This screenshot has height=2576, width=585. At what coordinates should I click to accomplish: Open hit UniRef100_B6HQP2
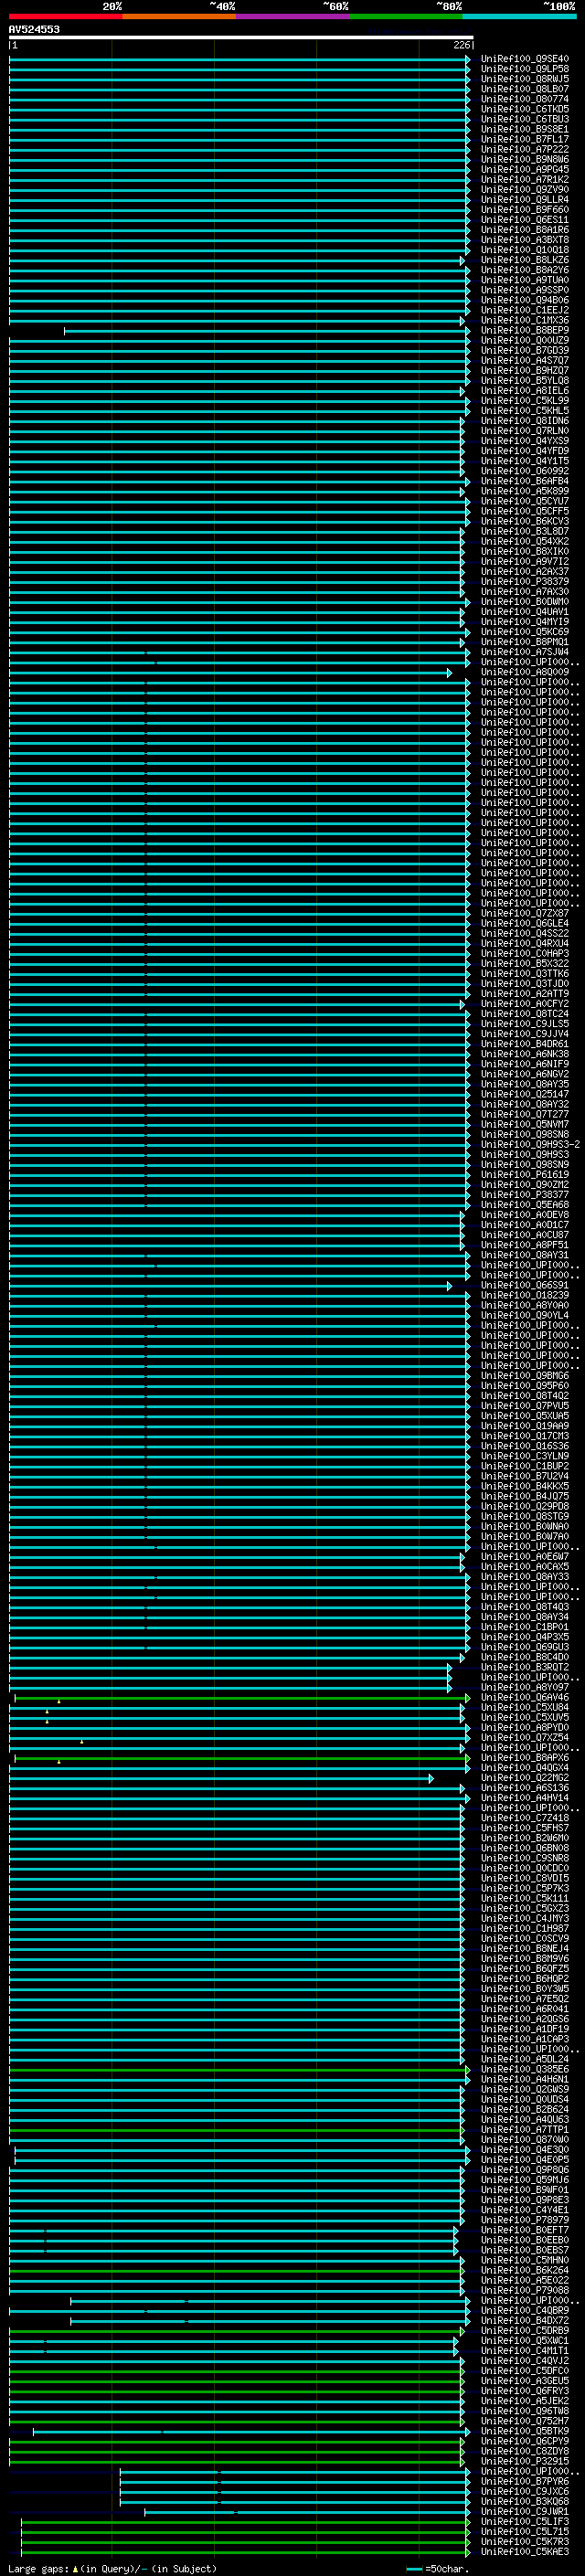(x=525, y=1978)
